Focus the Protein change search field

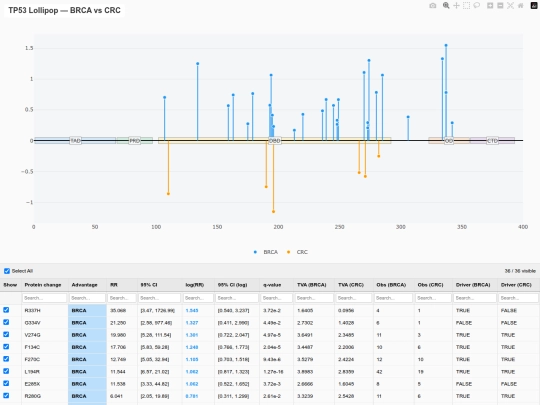[44, 298]
